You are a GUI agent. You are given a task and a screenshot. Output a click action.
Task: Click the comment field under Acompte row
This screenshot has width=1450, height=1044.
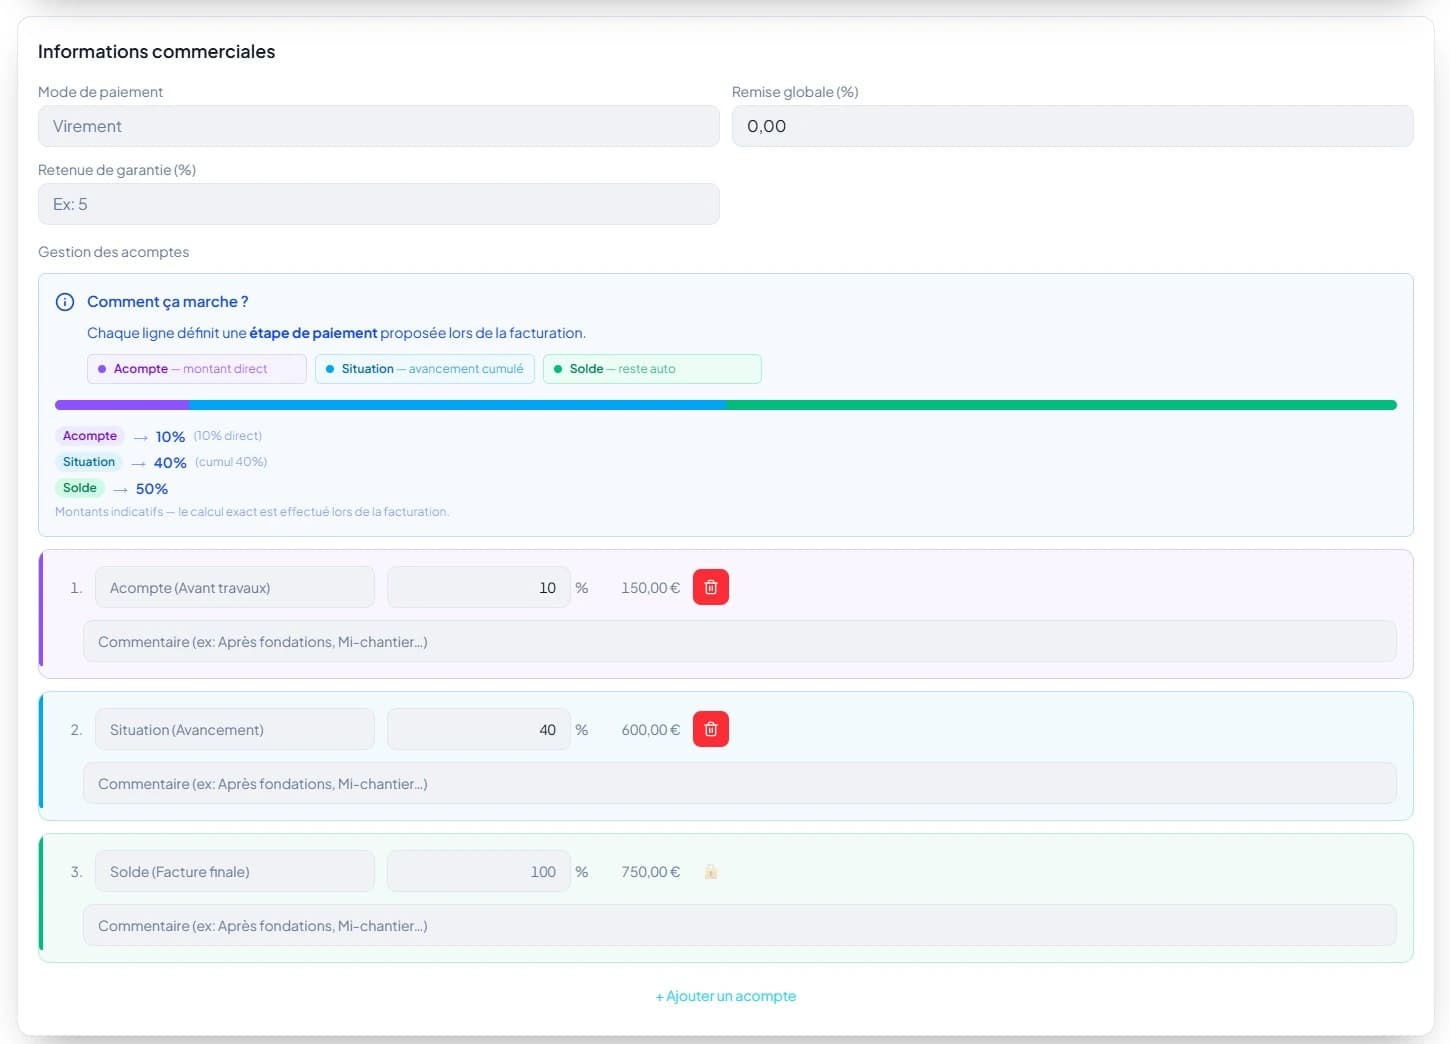[739, 641]
